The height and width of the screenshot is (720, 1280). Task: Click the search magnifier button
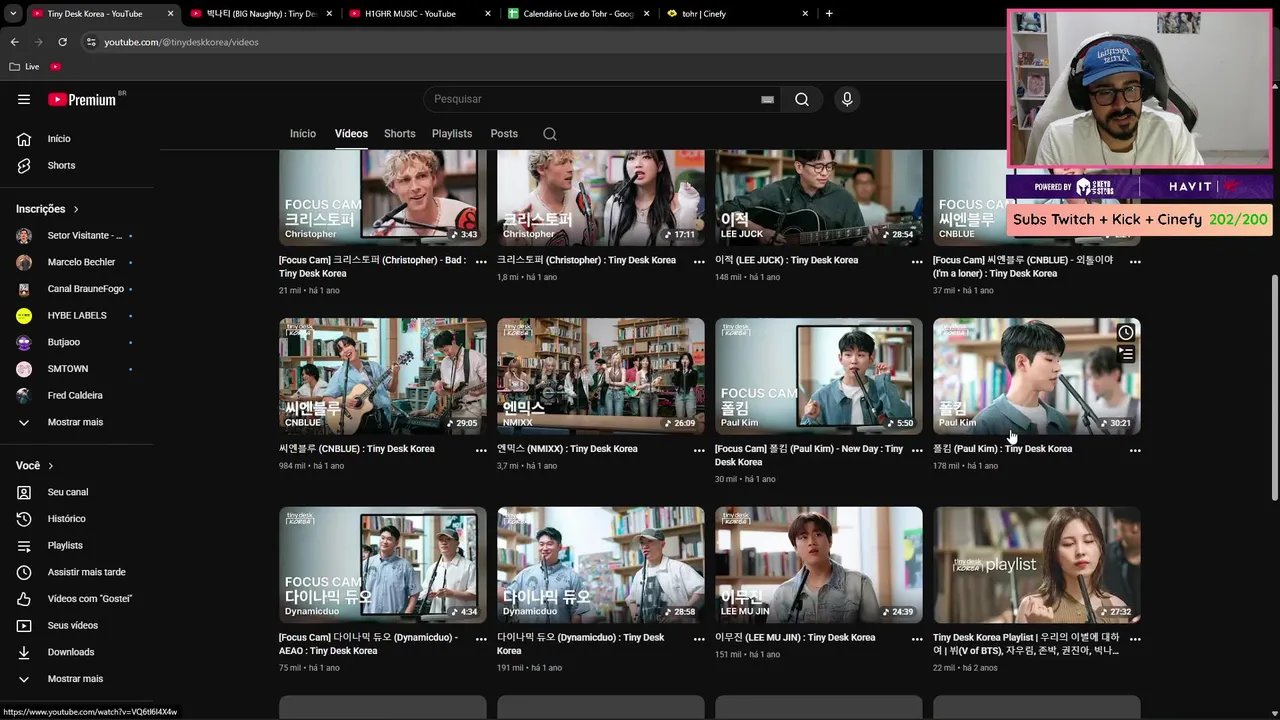click(802, 99)
